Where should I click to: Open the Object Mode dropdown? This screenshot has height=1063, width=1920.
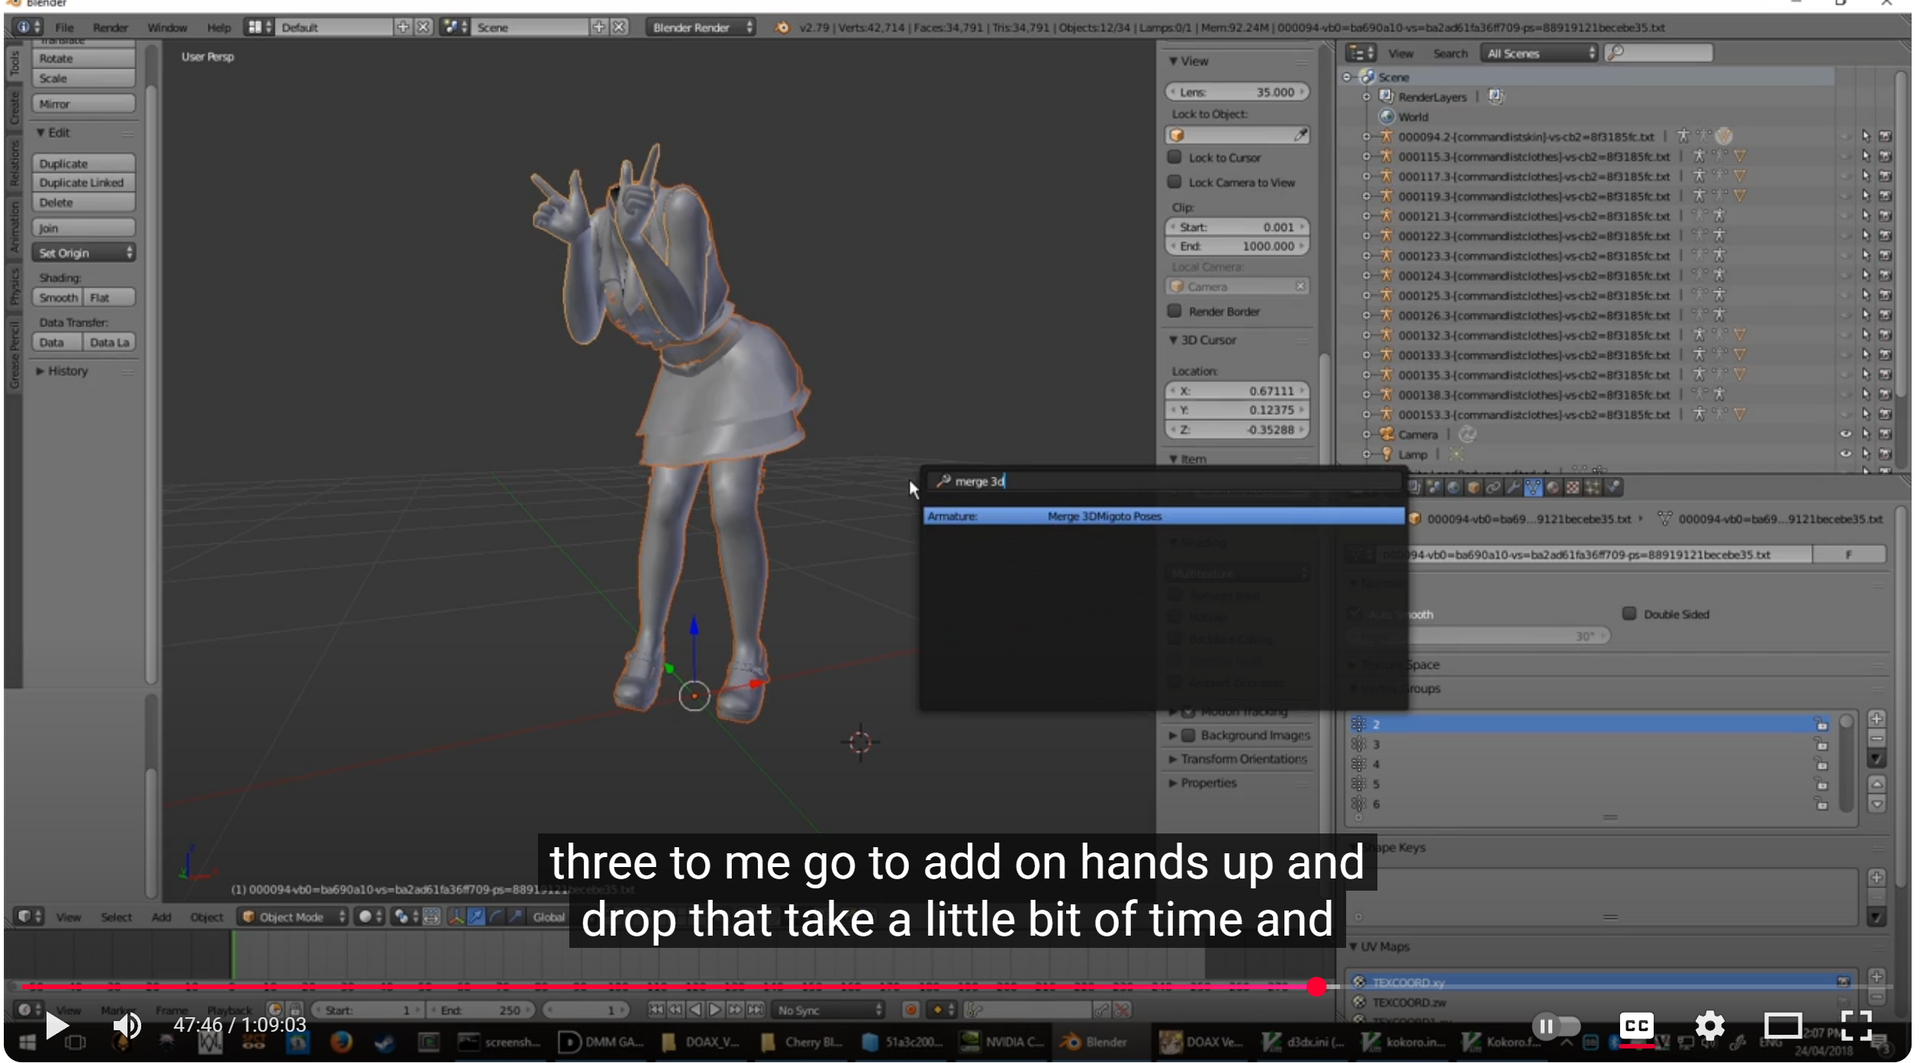tap(293, 916)
